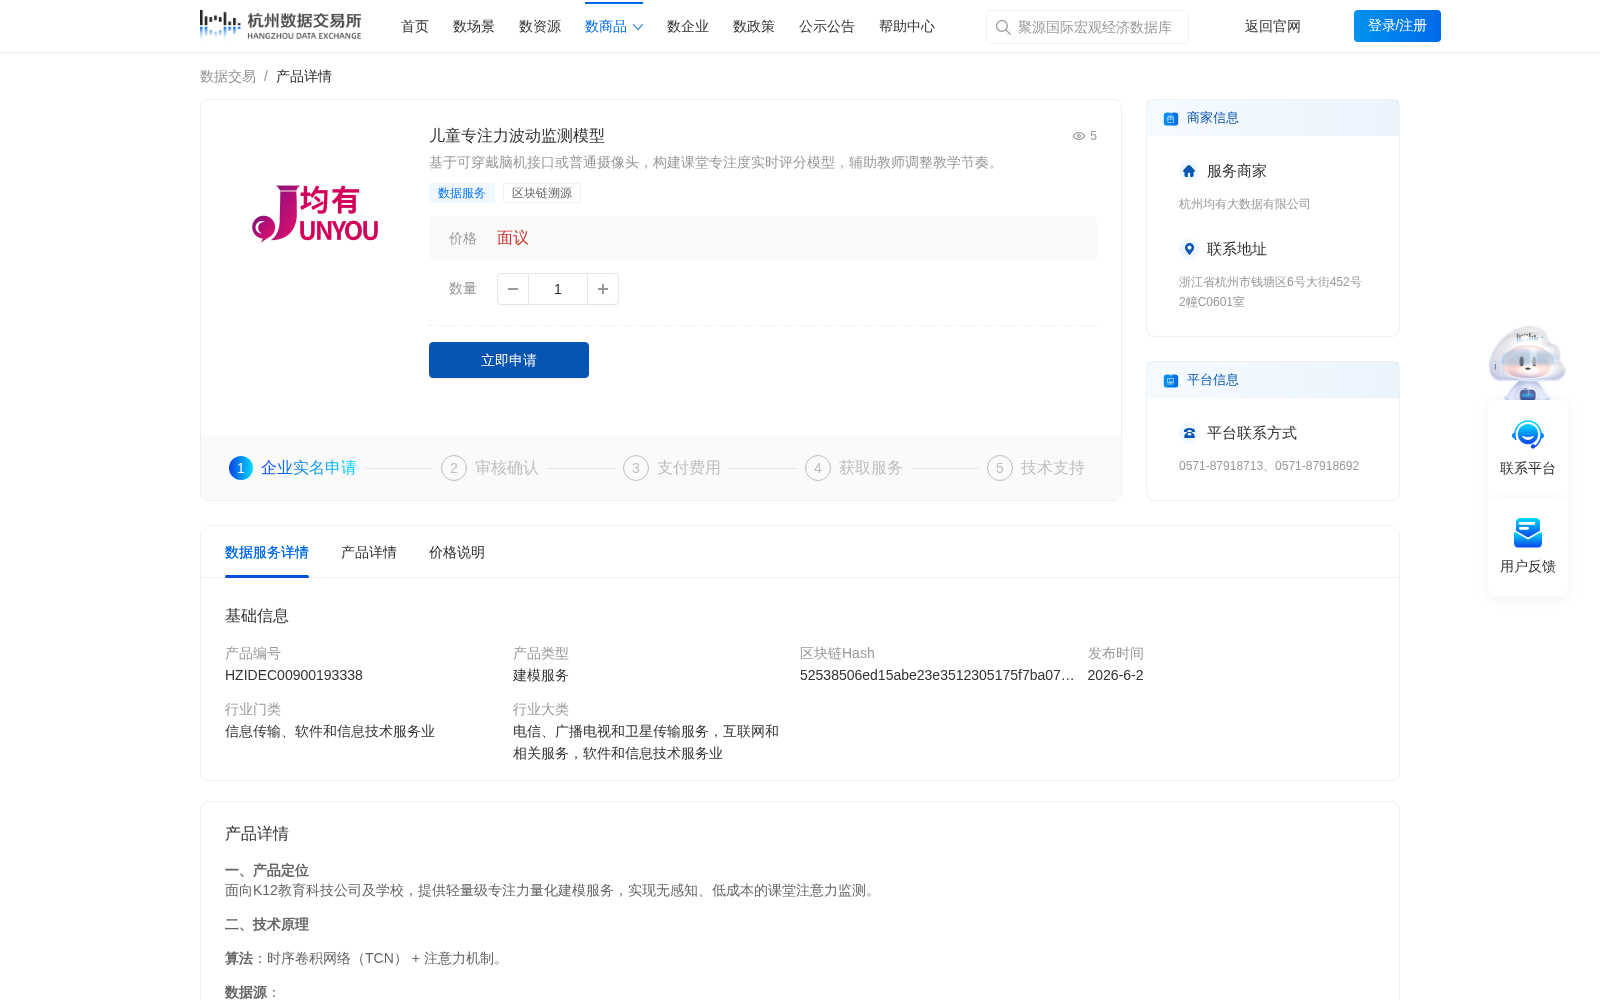Click product number HZIDEC00900193338
The width and height of the screenshot is (1600, 1000).
(x=294, y=675)
